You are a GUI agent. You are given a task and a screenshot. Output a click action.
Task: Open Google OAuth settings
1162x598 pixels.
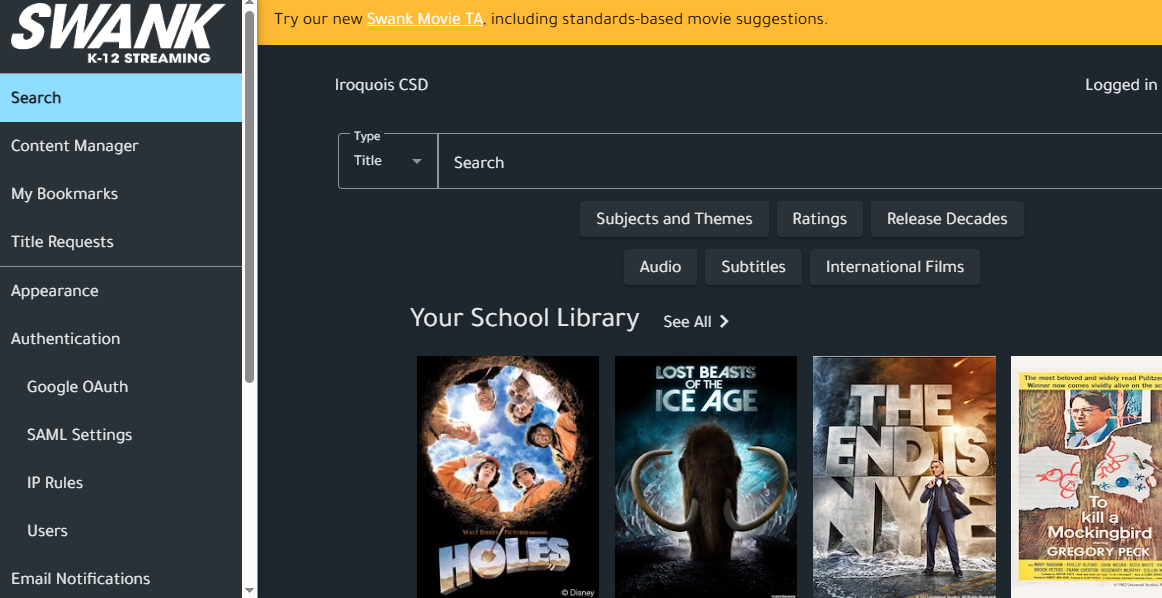[x=121, y=387]
